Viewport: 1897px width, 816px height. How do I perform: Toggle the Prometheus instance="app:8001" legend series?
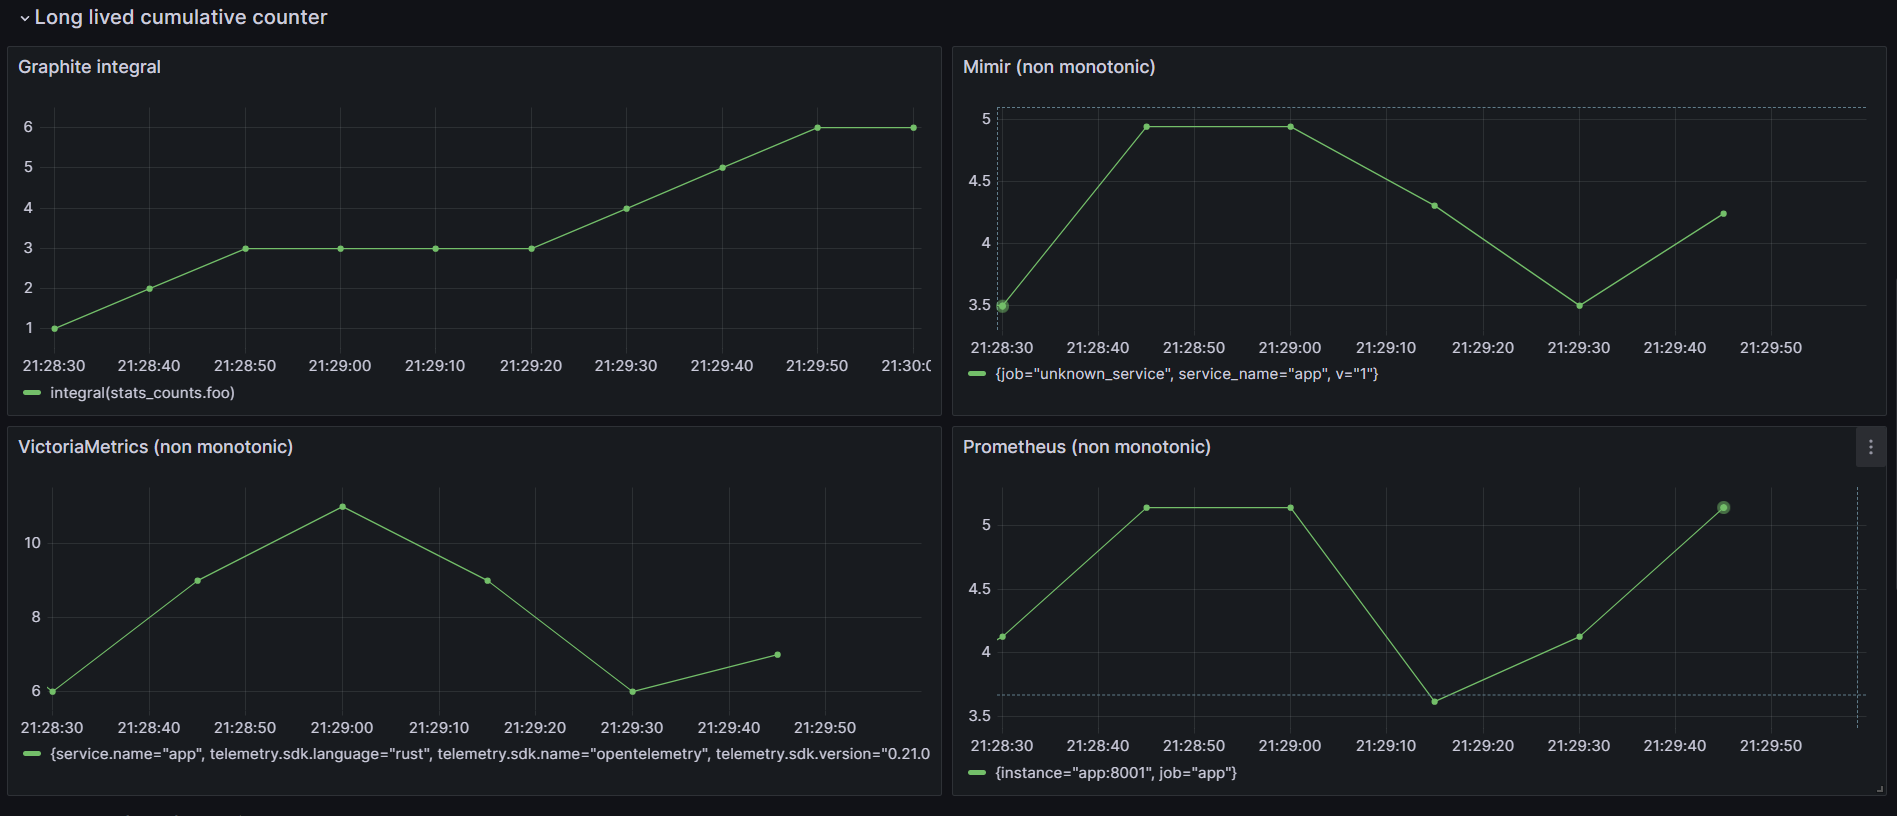pos(1116,773)
